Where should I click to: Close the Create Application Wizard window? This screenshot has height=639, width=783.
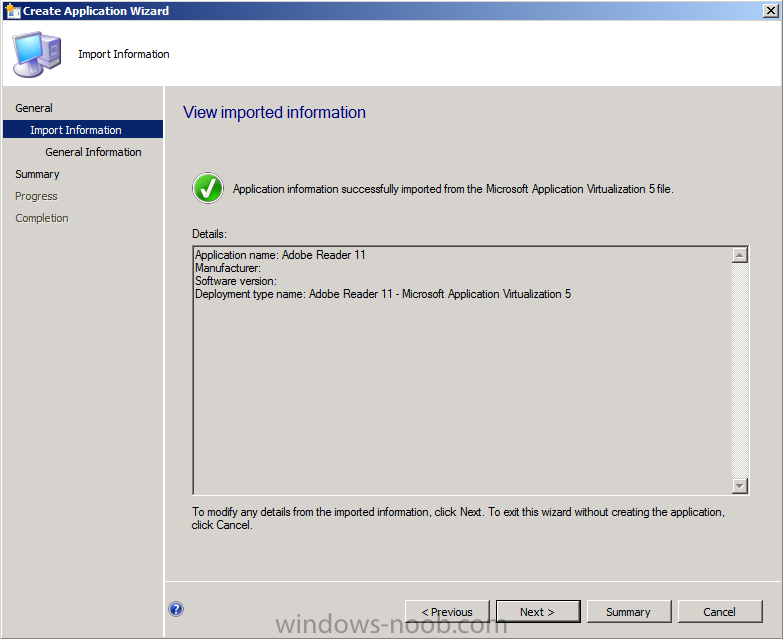[771, 10]
